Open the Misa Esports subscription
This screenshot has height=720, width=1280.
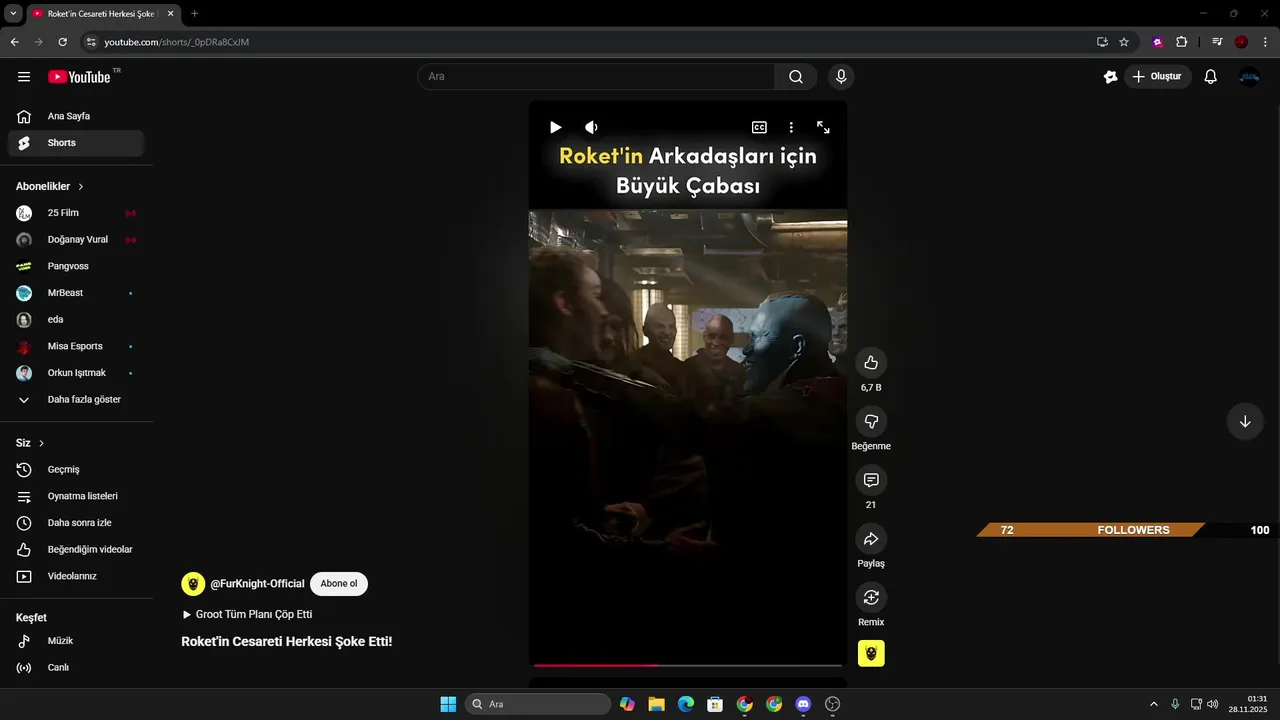pos(76,346)
